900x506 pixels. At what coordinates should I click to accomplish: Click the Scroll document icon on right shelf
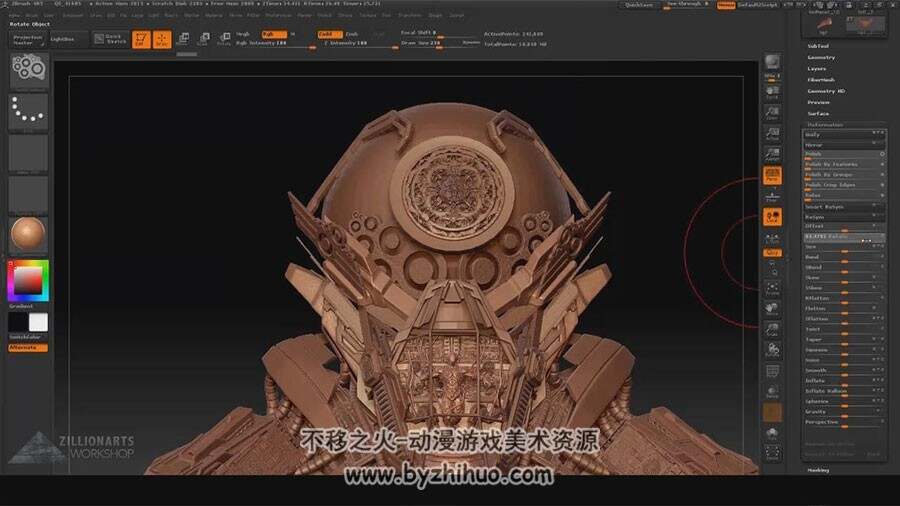coord(772,92)
